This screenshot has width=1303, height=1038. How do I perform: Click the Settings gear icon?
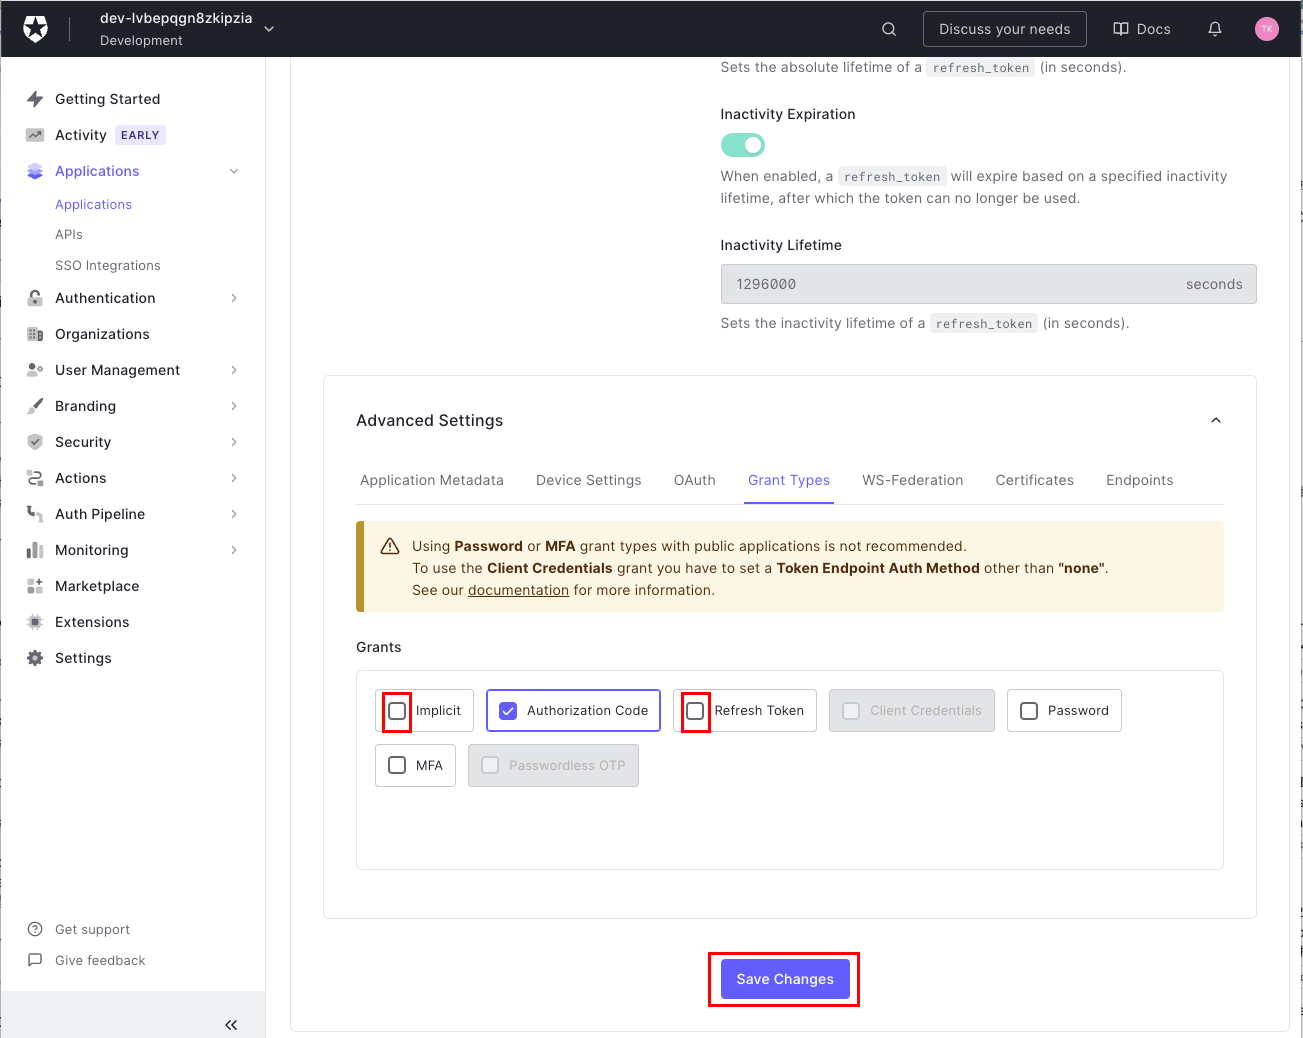click(x=35, y=658)
